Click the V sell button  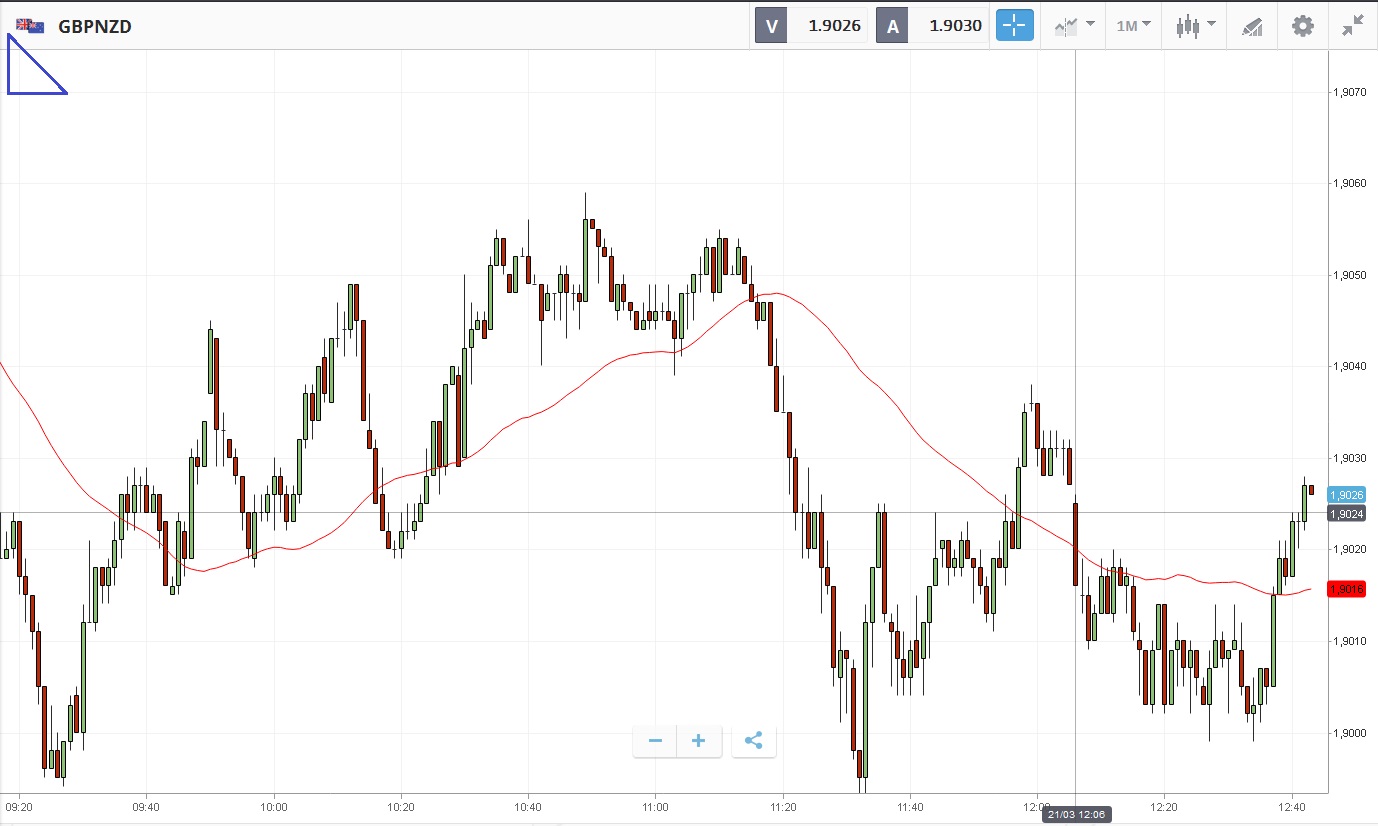771,26
